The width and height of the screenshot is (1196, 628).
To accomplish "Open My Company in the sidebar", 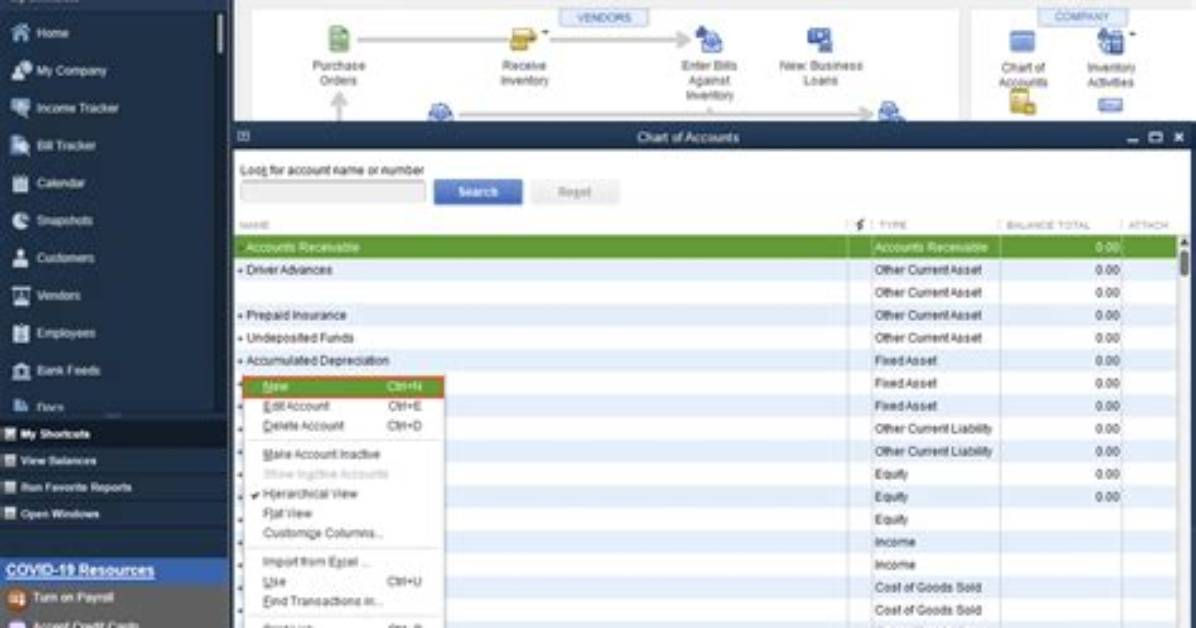I will coord(59,70).
